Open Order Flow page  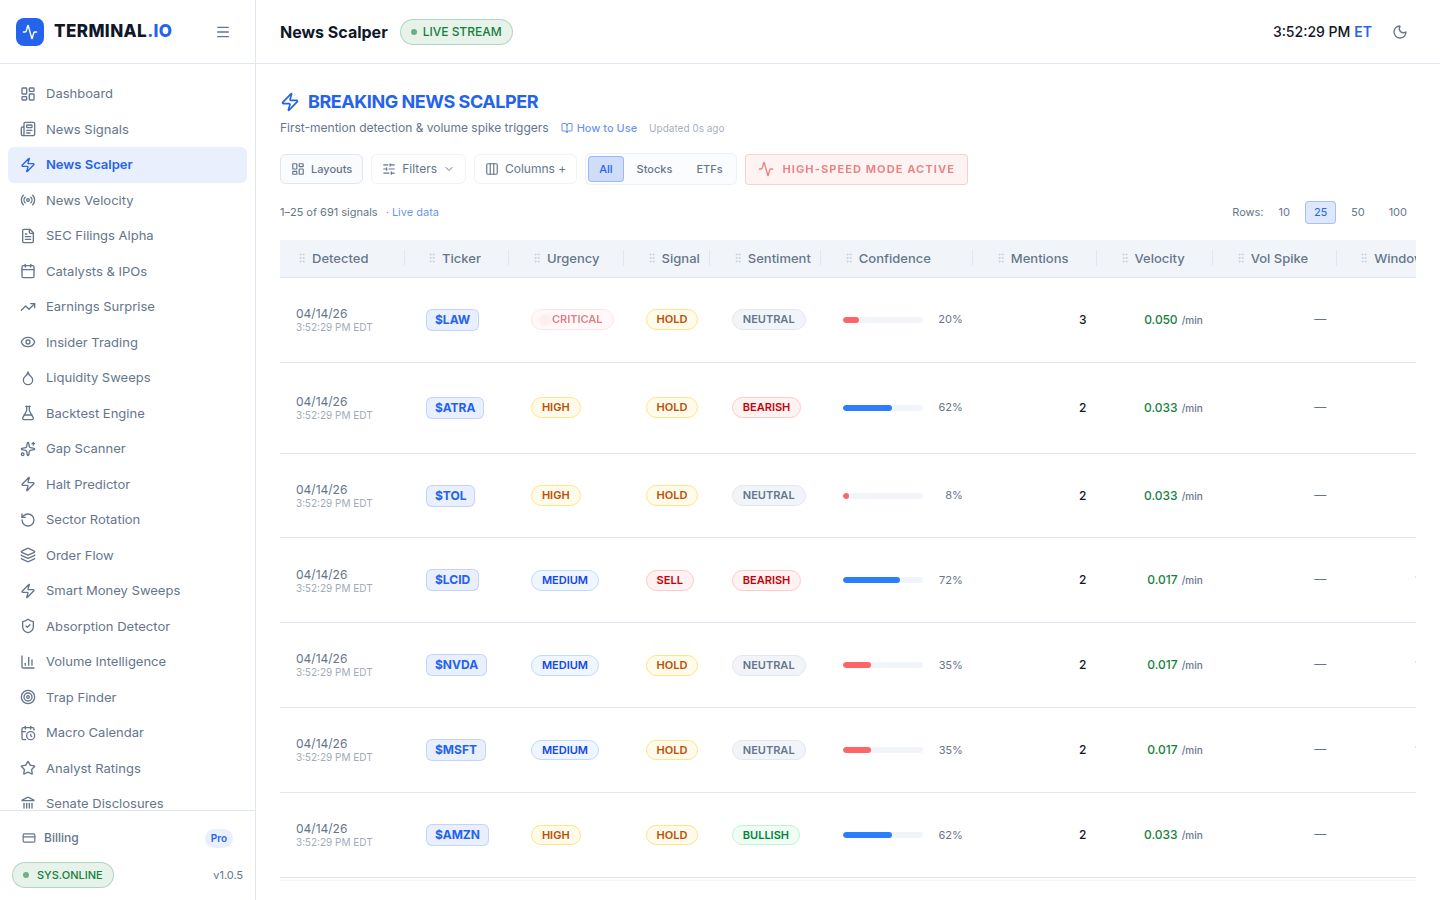[127, 555]
